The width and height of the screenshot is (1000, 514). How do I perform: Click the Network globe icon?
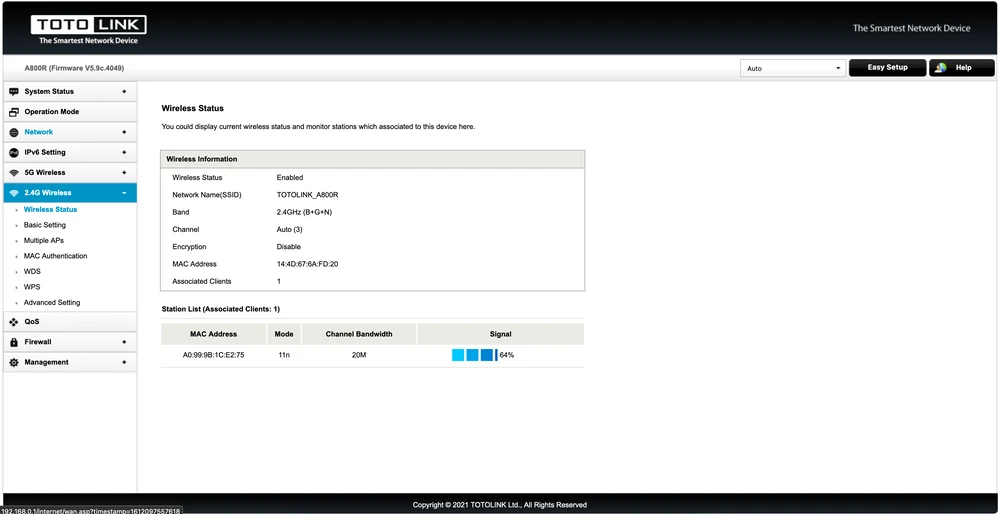point(14,132)
